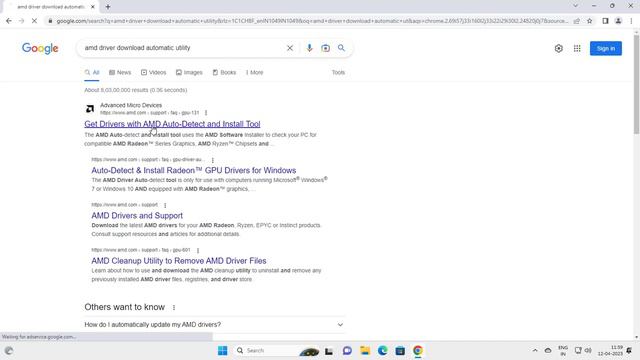Select the All results tab
The width and height of the screenshot is (640, 360).
(x=92, y=72)
